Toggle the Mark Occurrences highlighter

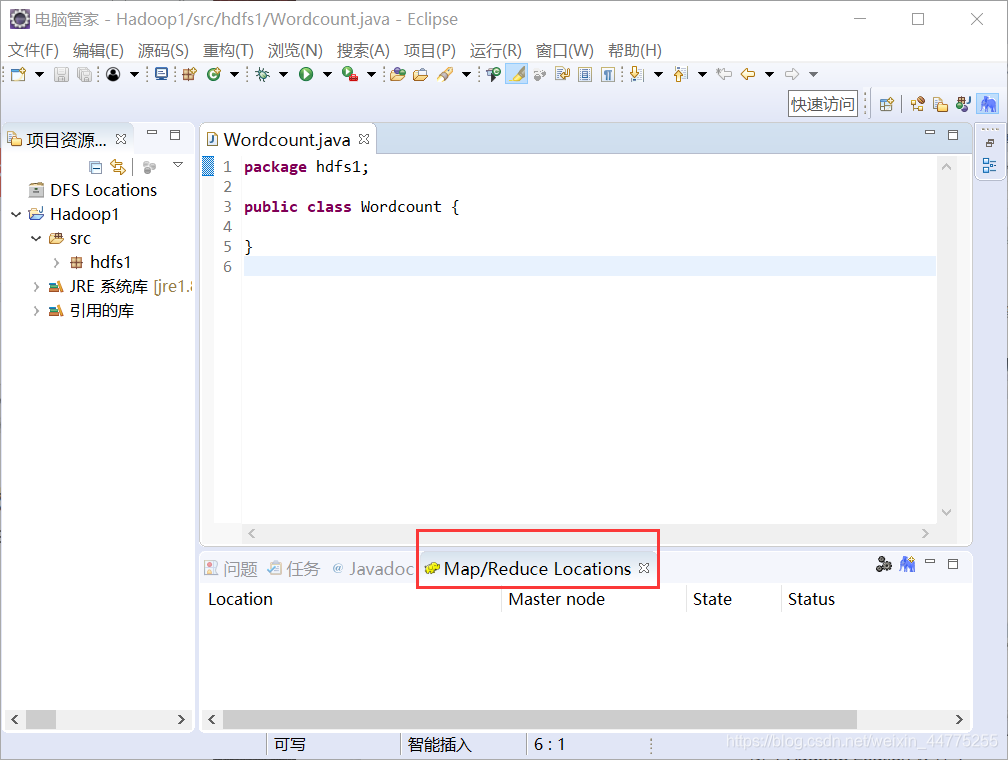516,73
